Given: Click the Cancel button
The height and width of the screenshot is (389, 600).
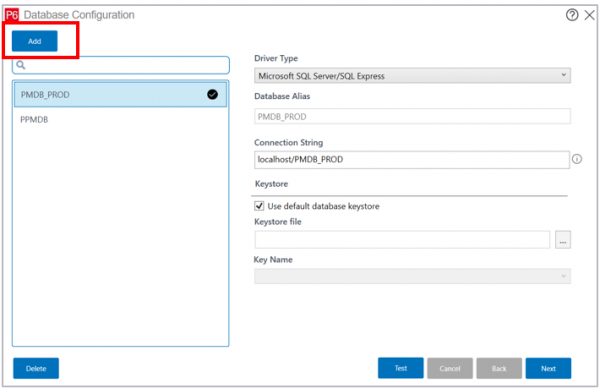Looking at the screenshot, I should click(x=450, y=368).
